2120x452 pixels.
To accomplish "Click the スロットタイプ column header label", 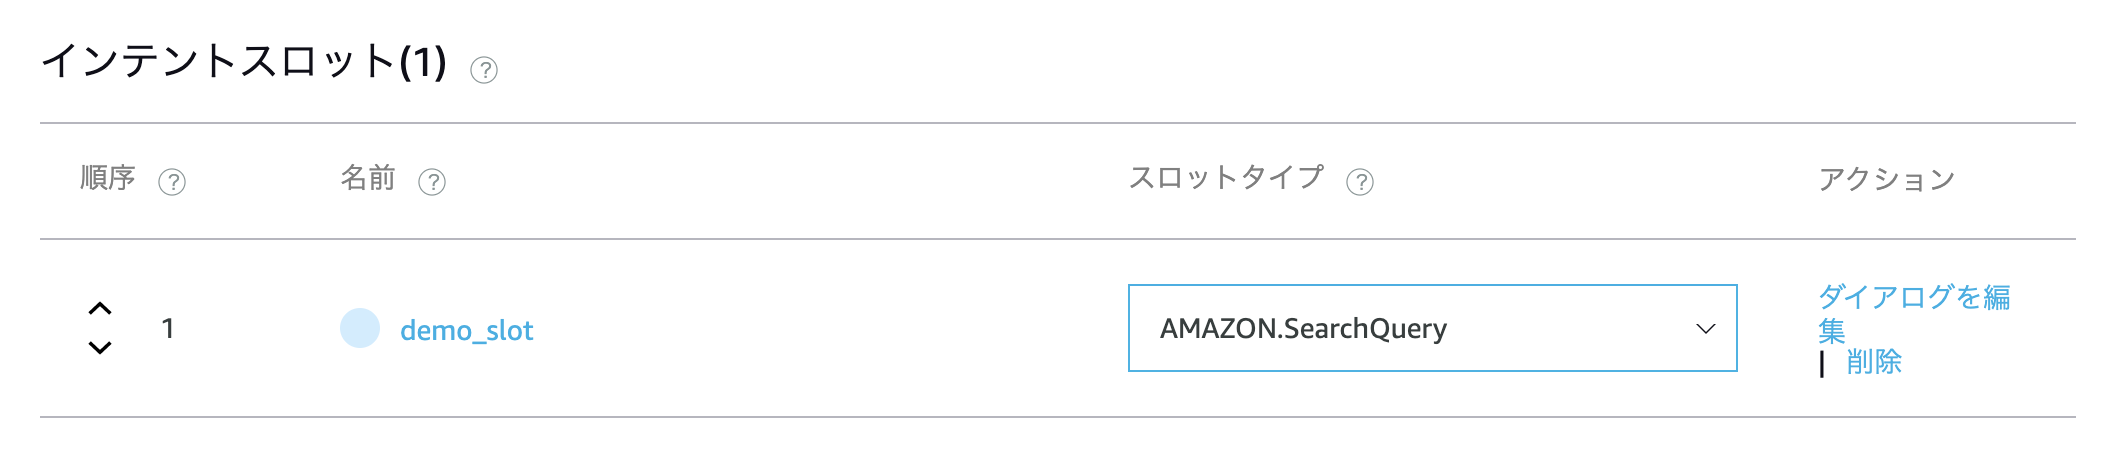I will pyautogui.click(x=1226, y=178).
